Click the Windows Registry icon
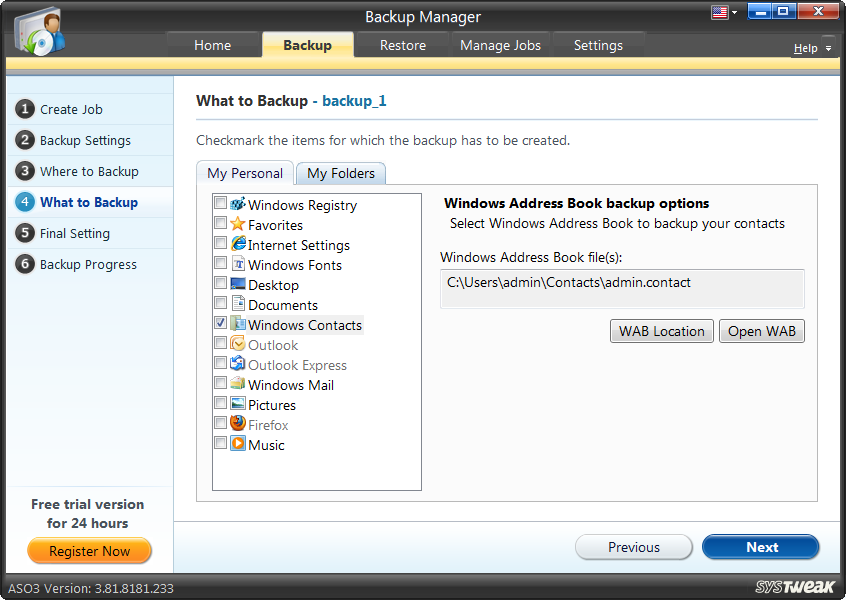 tap(237, 204)
